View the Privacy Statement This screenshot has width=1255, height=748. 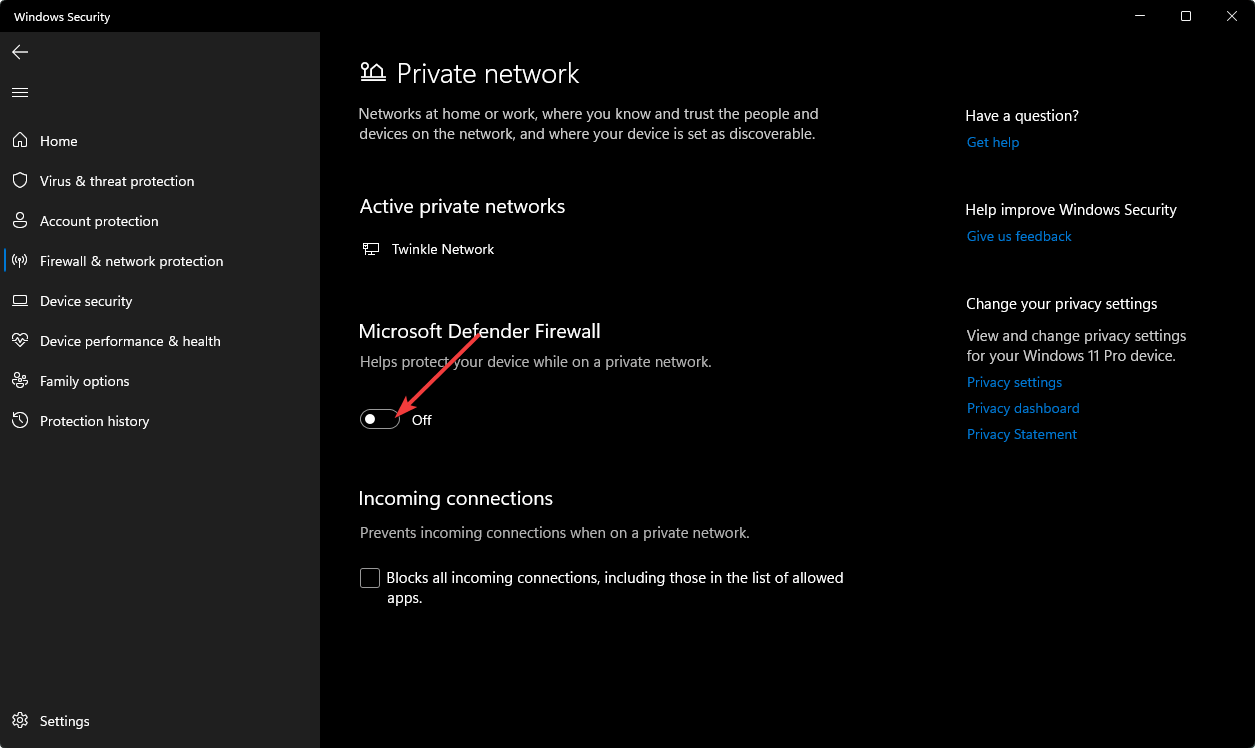point(1021,434)
